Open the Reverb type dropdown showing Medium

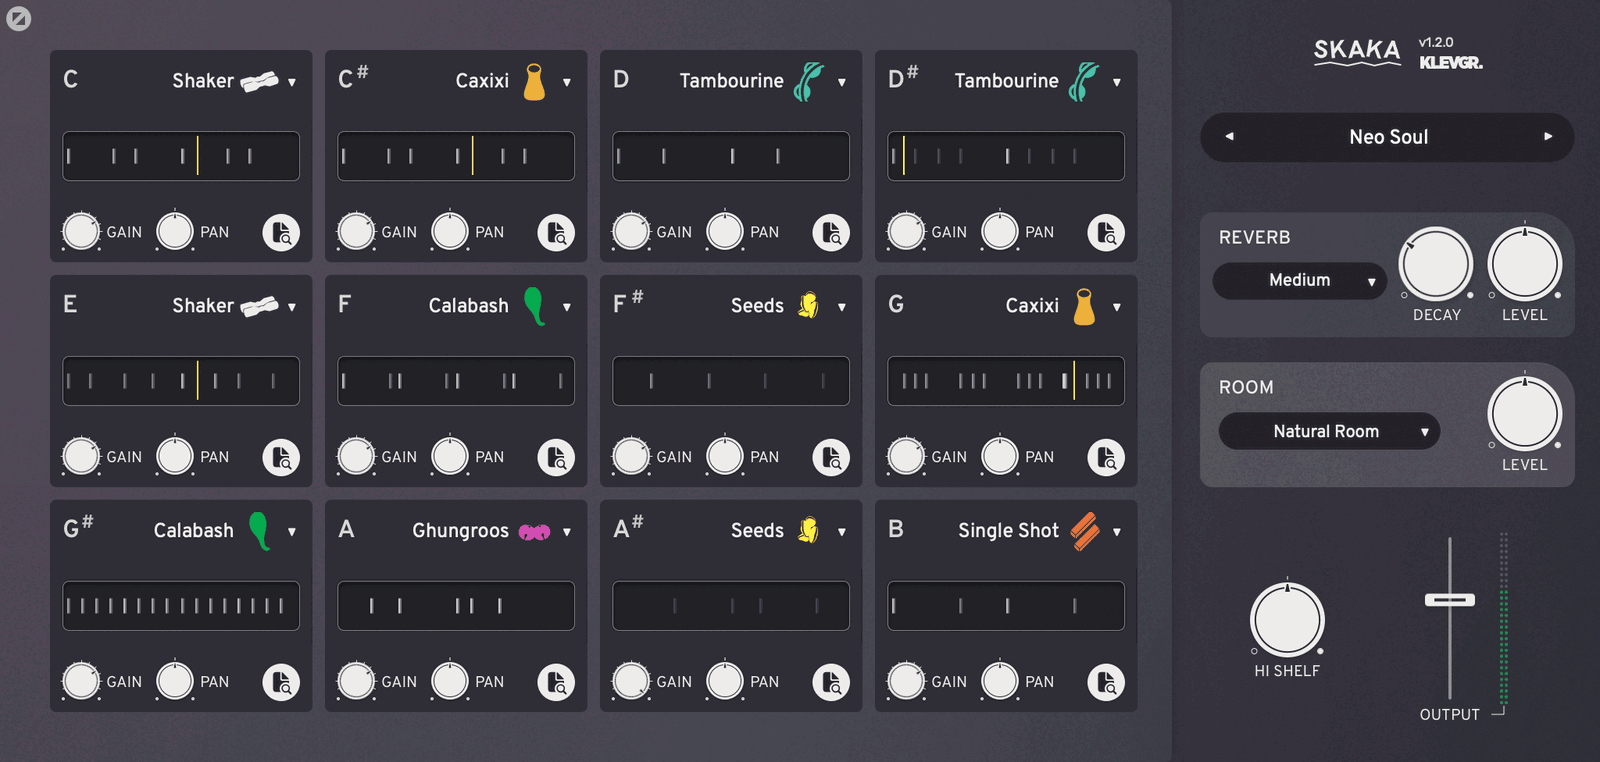tap(1299, 281)
